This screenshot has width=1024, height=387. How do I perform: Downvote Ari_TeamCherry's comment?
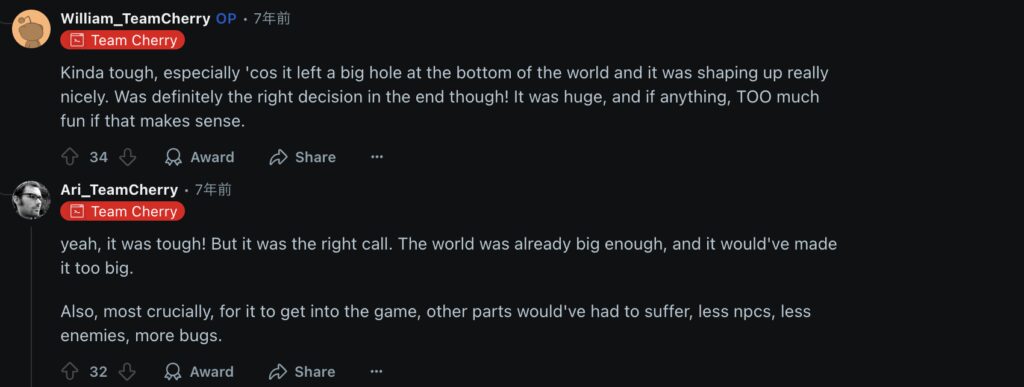point(128,372)
